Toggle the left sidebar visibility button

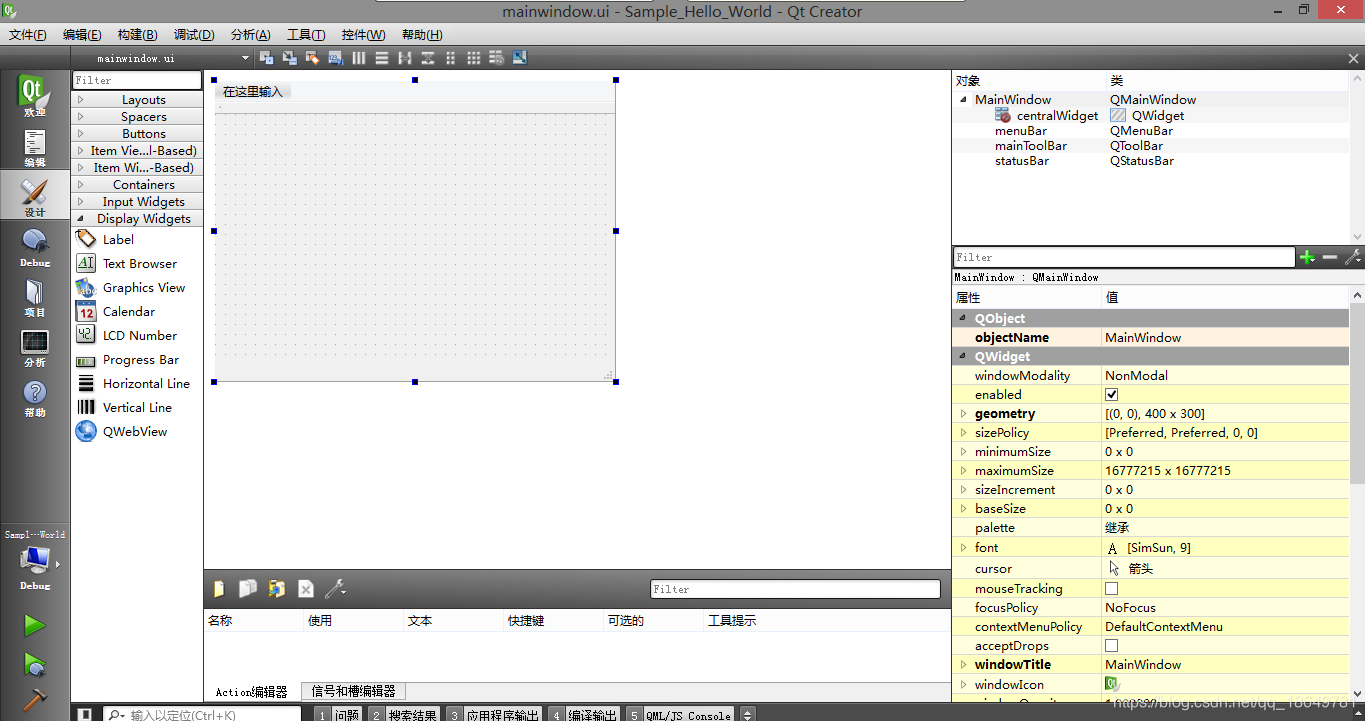point(85,714)
